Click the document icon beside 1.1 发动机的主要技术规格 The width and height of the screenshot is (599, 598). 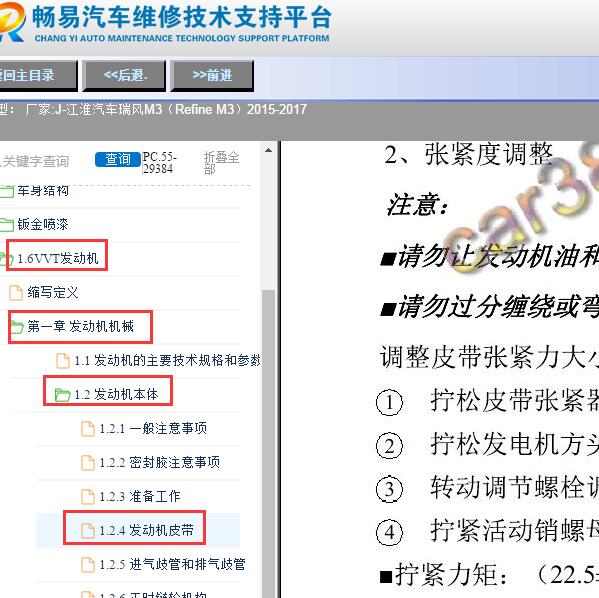(x=63, y=361)
